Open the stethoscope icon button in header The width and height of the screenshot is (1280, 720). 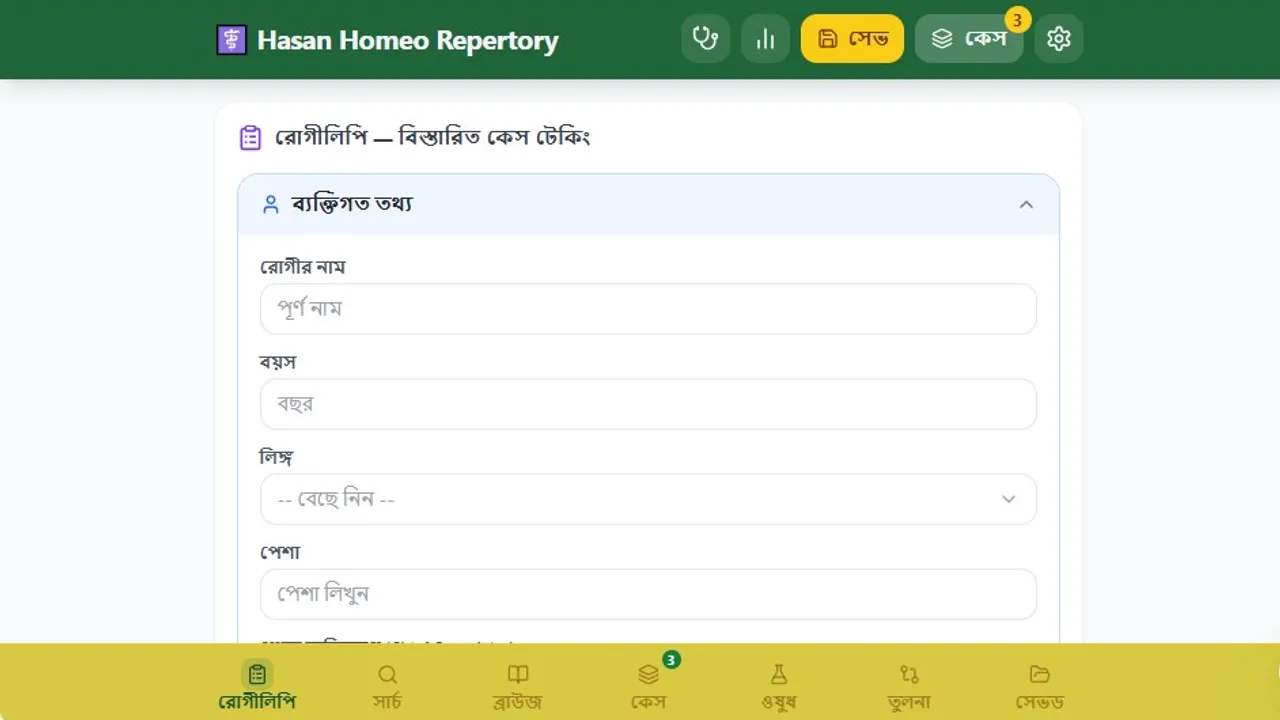[x=706, y=39]
